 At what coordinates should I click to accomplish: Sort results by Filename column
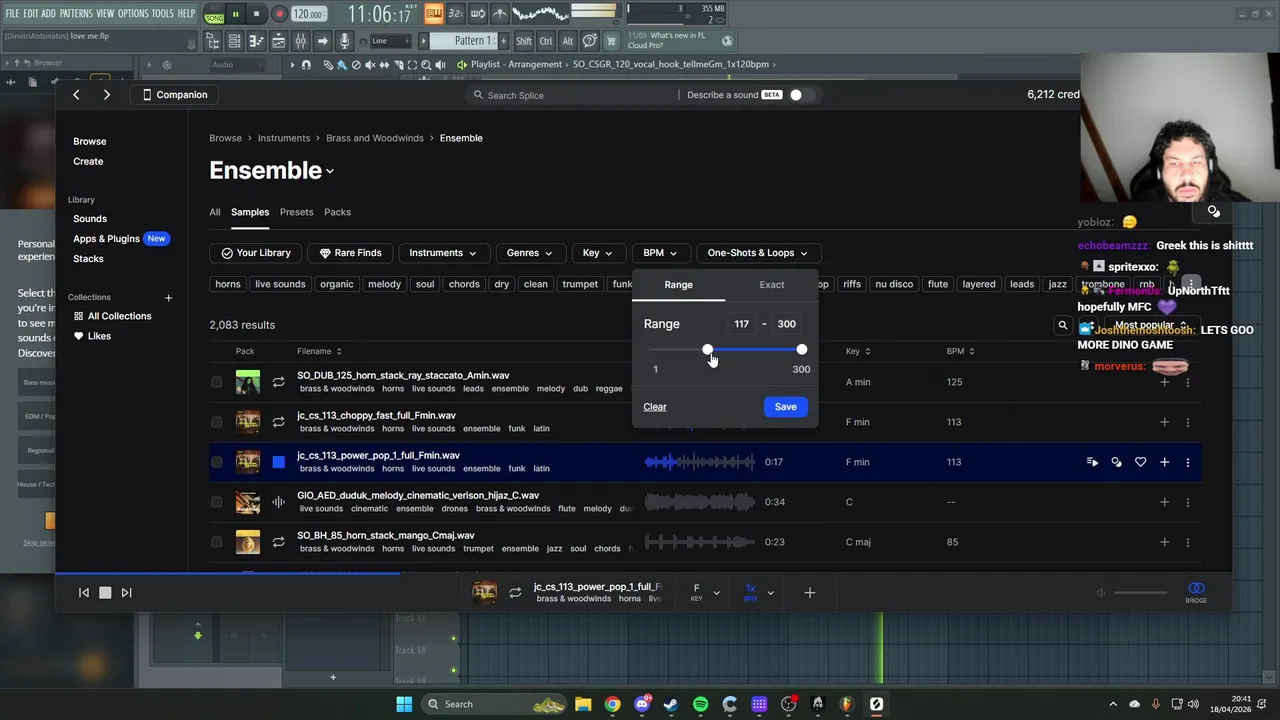pyautogui.click(x=319, y=352)
